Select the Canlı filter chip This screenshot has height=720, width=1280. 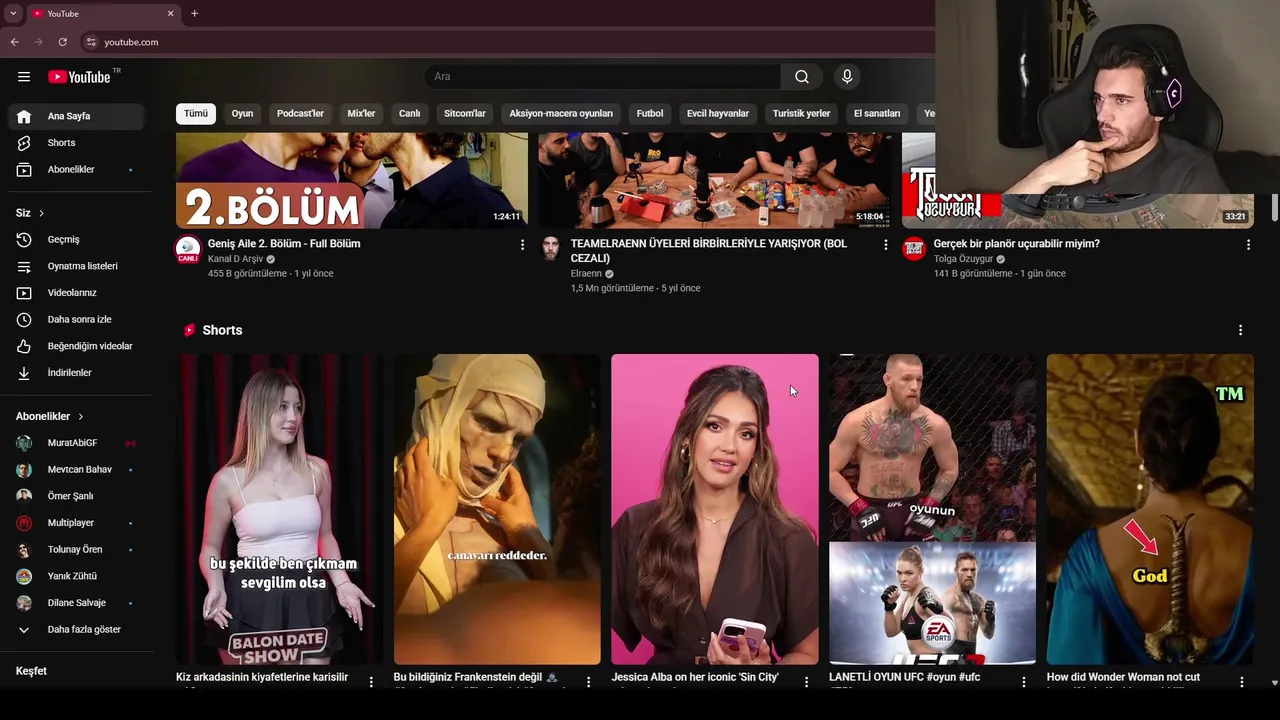(410, 114)
